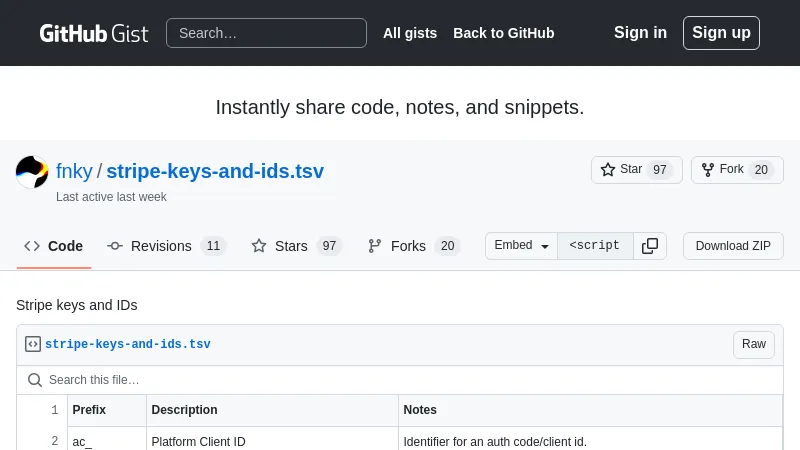Copy the embed script with clipboard icon

point(650,246)
